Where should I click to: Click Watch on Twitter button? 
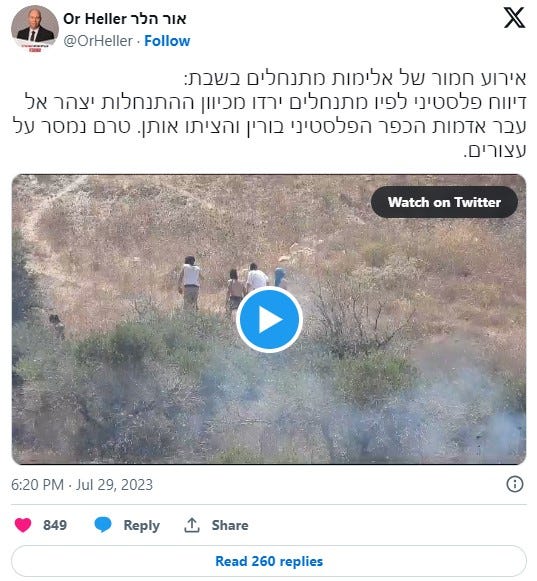444,202
